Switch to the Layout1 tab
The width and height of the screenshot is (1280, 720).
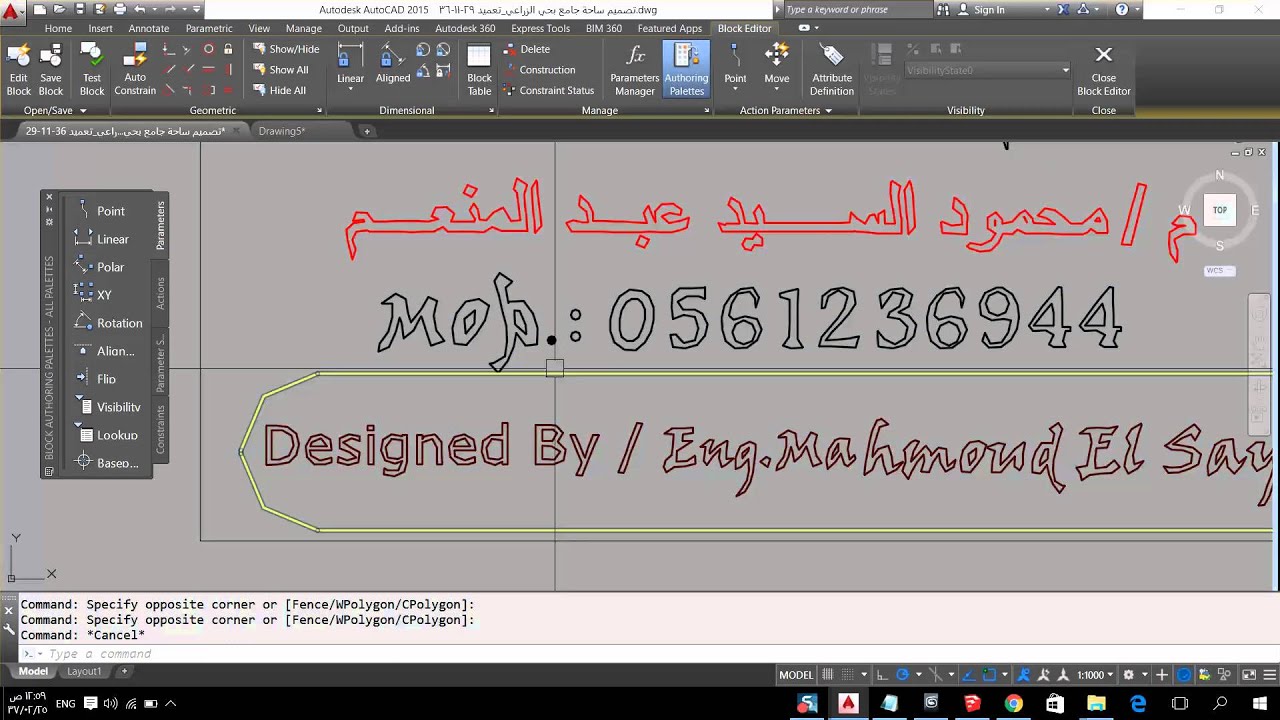pos(84,672)
